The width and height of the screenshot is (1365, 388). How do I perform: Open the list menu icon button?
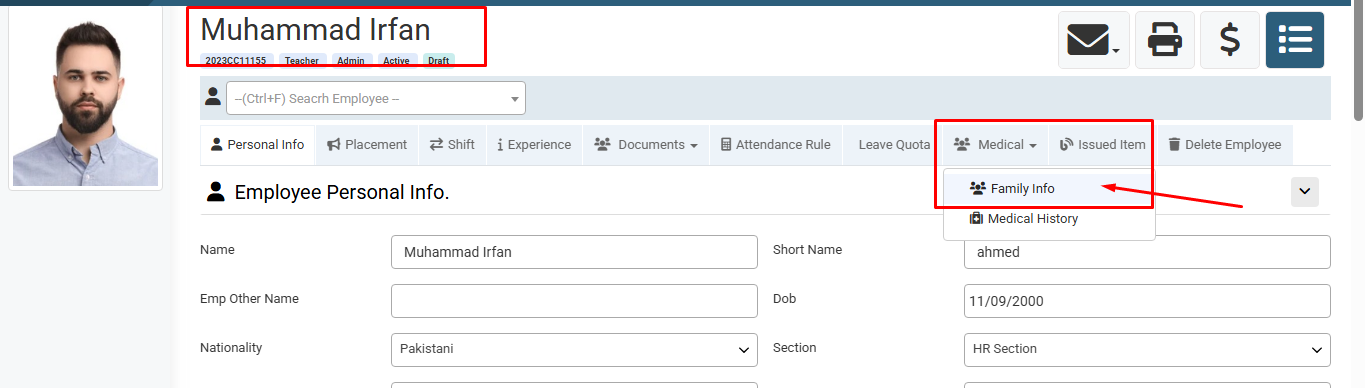coord(1295,40)
